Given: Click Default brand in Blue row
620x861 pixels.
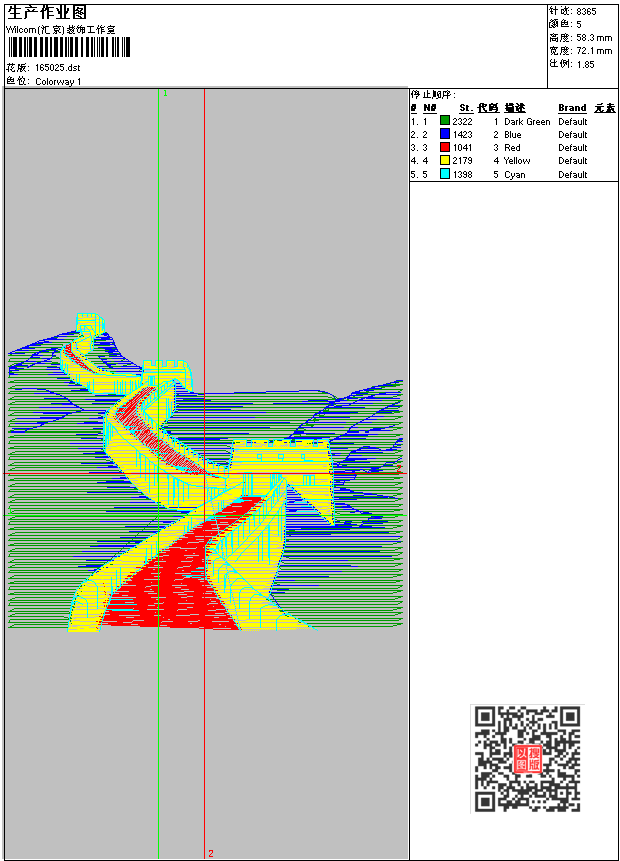Looking at the screenshot, I should (573, 135).
